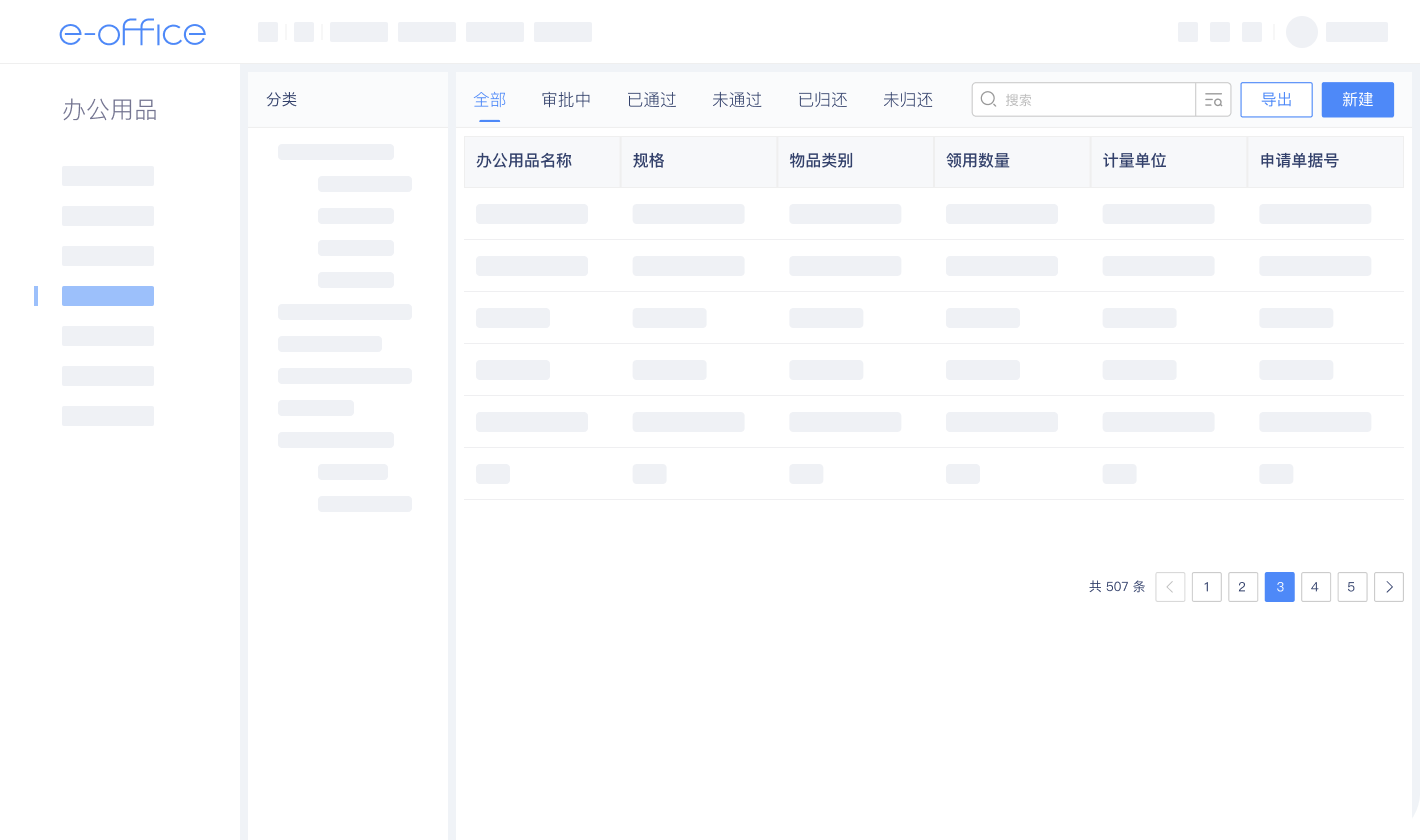
Task: Select the highlighted blue sidebar menu item
Action: point(108,296)
